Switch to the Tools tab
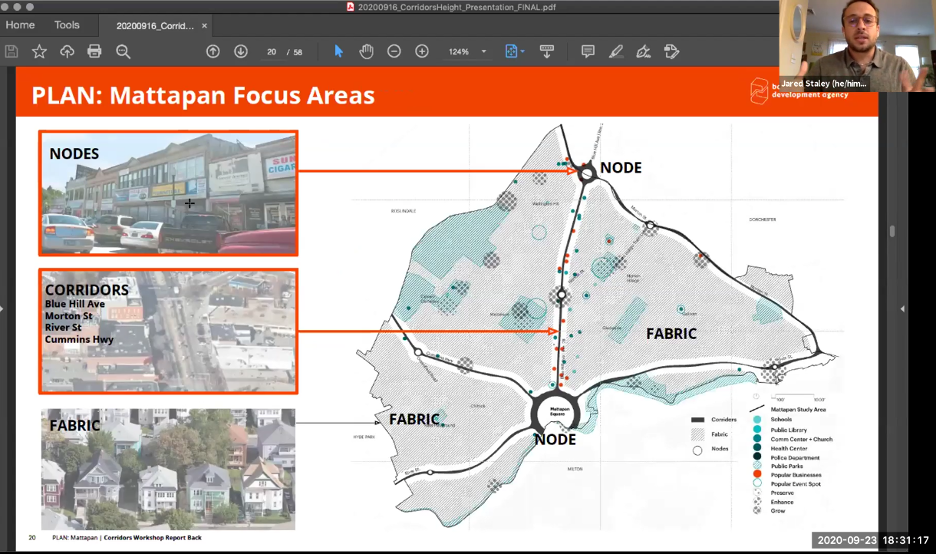Screen dimensions: 936x554 pos(67,25)
